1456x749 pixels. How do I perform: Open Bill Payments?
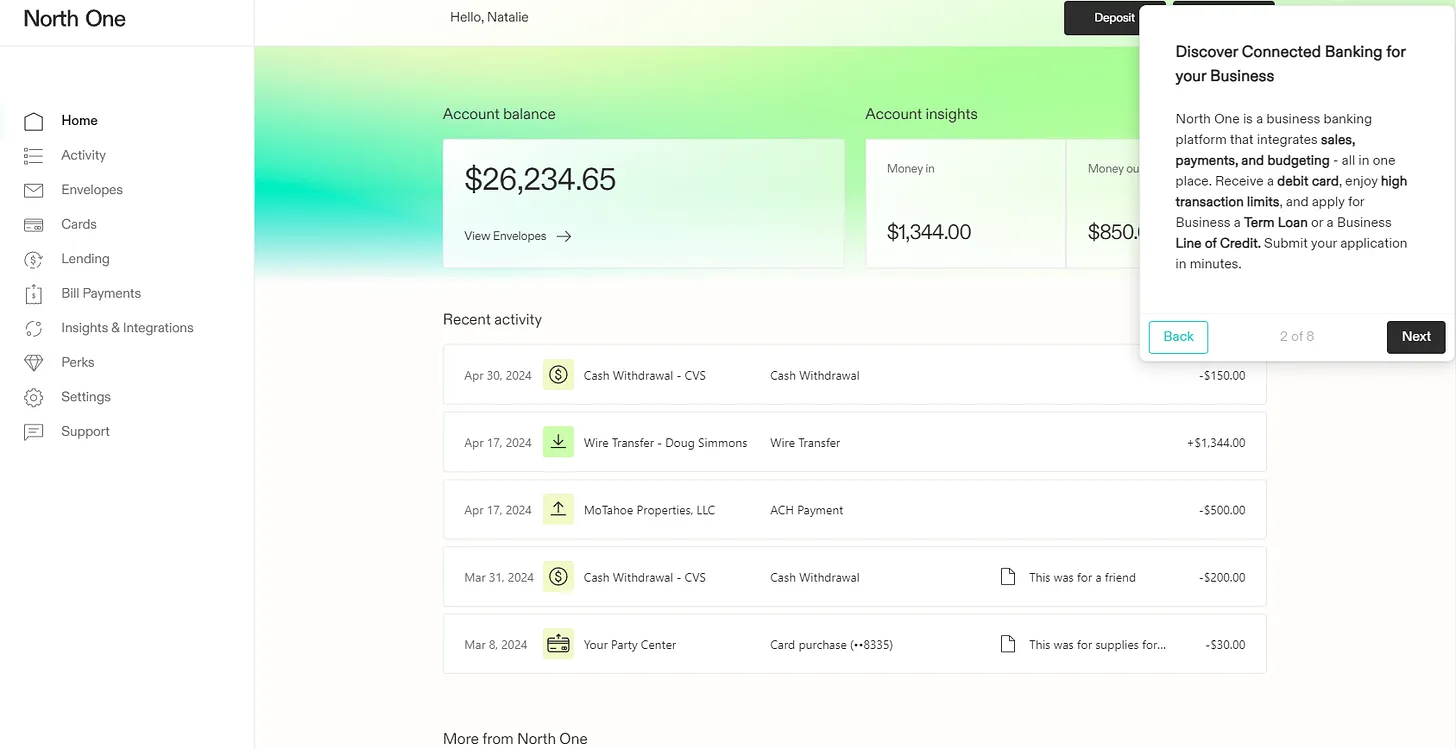101,293
